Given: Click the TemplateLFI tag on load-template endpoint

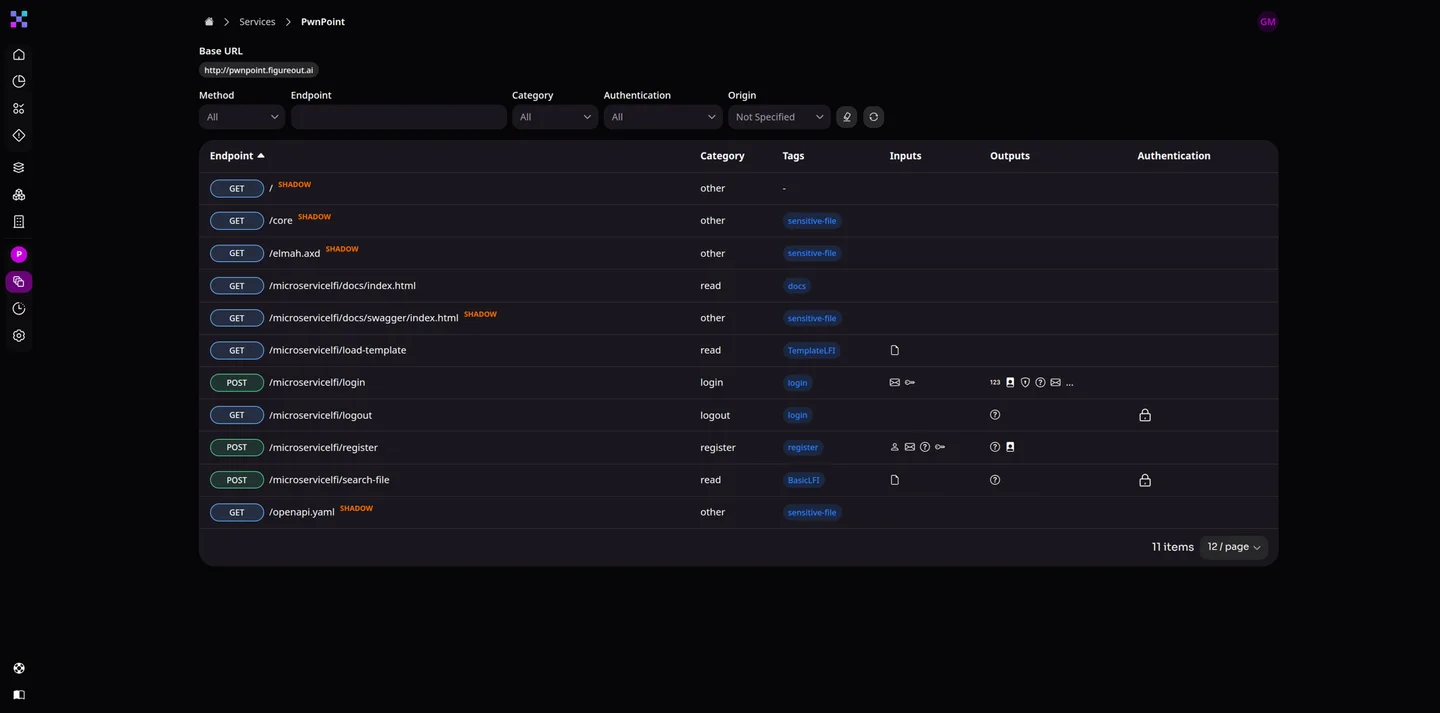Looking at the screenshot, I should click(x=811, y=349).
